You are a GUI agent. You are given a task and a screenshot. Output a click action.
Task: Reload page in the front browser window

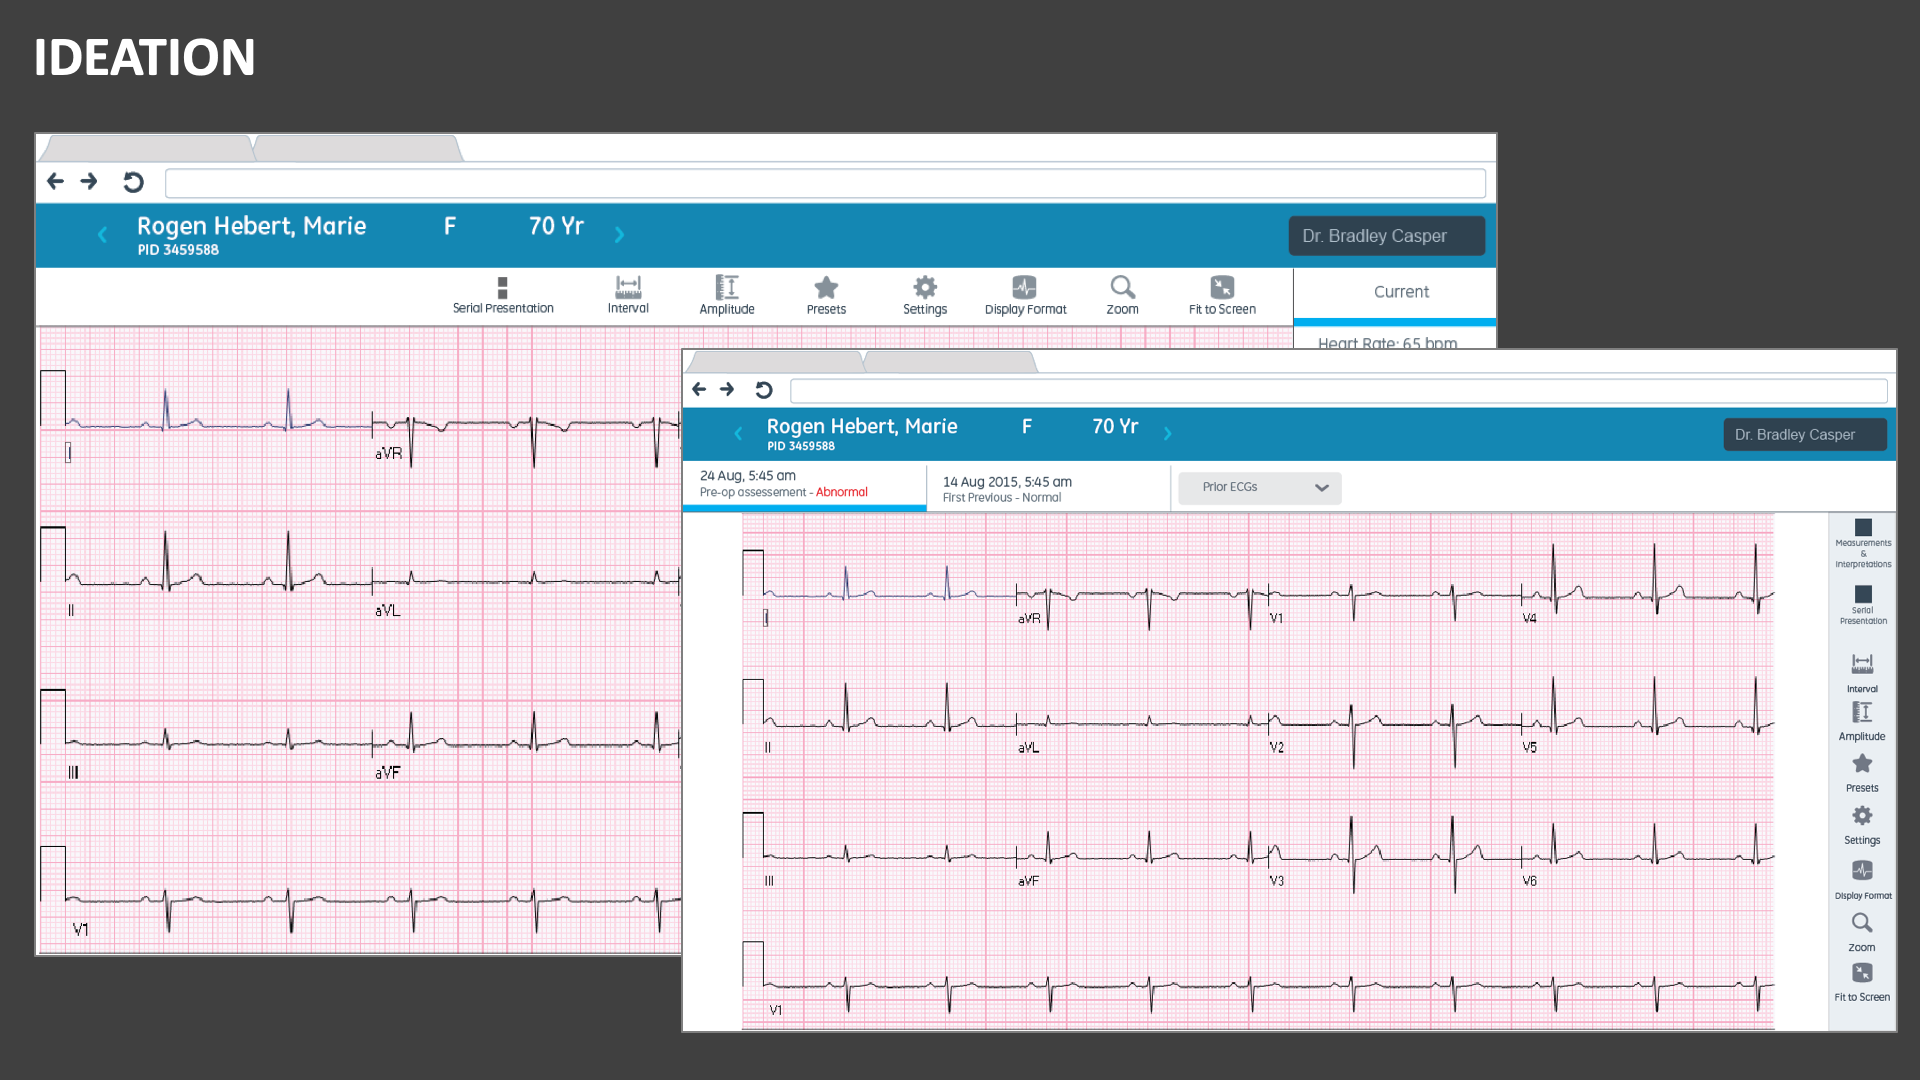point(764,390)
